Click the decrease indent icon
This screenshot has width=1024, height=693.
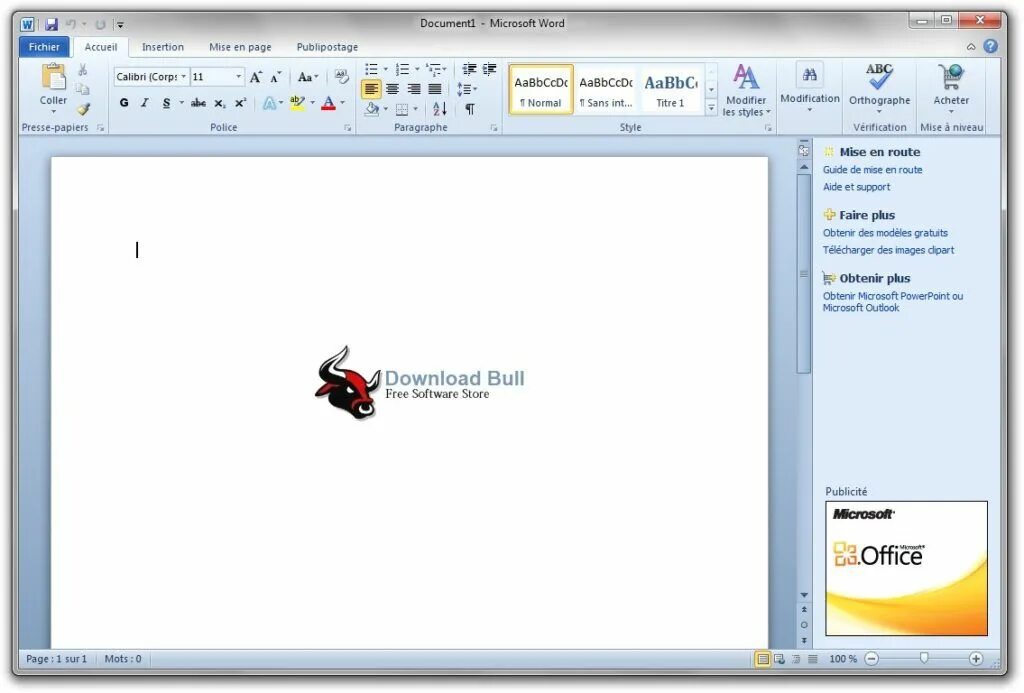coord(469,69)
